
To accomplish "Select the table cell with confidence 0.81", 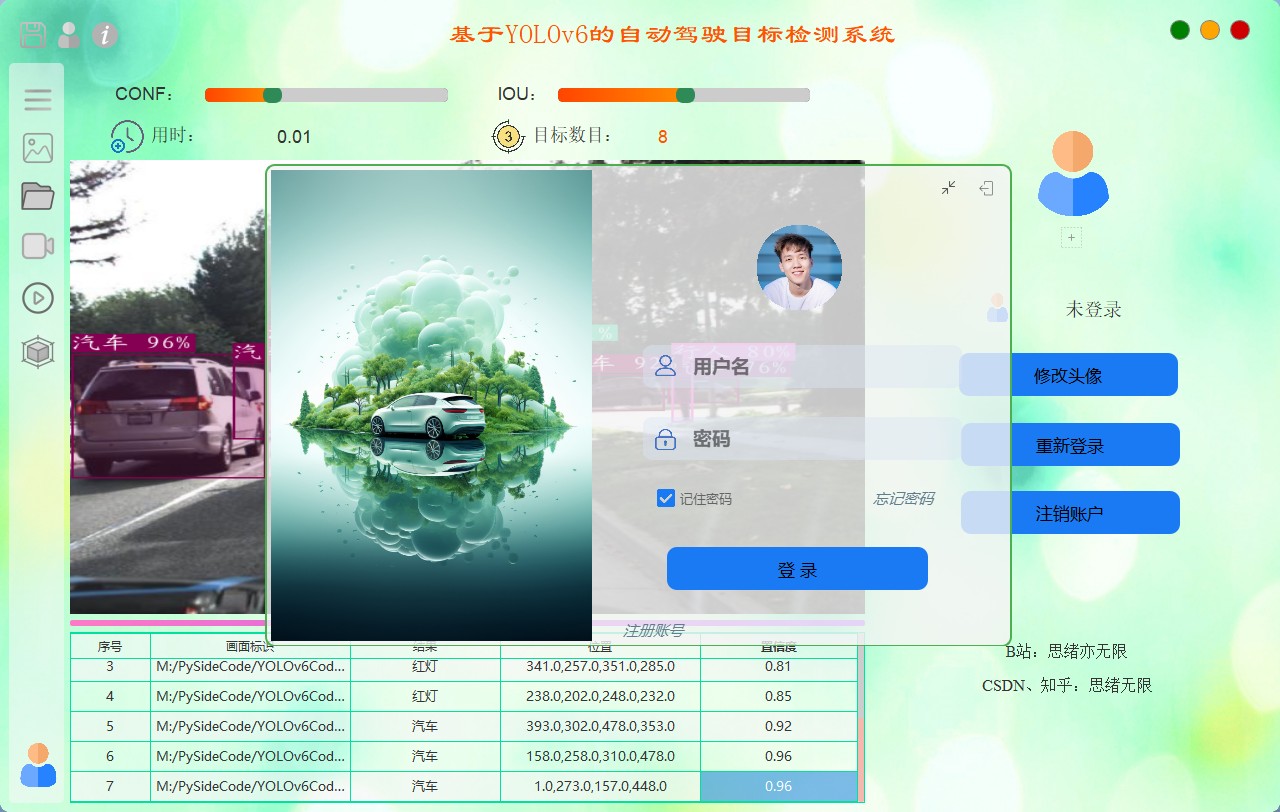I will tap(779, 666).
